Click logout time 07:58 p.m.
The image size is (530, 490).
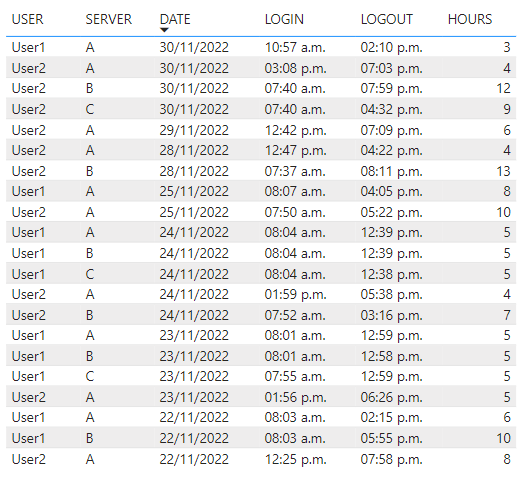391,460
